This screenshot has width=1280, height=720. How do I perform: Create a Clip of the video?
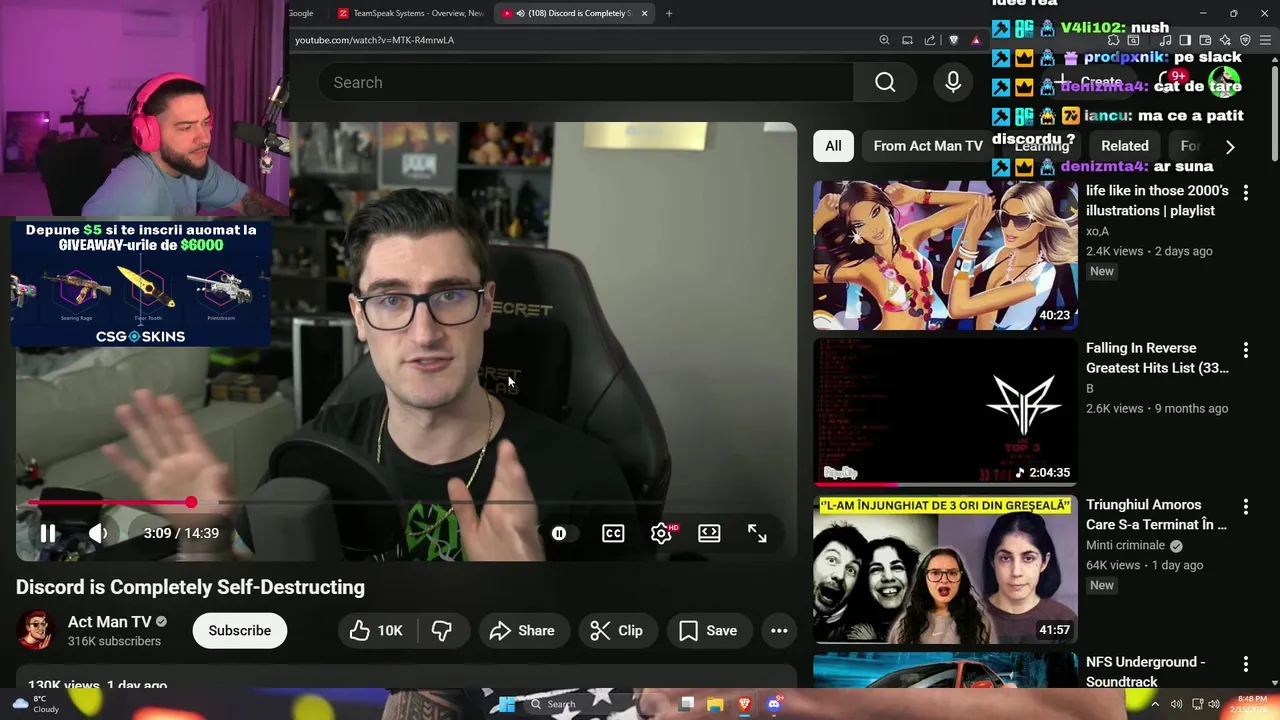[x=616, y=630]
